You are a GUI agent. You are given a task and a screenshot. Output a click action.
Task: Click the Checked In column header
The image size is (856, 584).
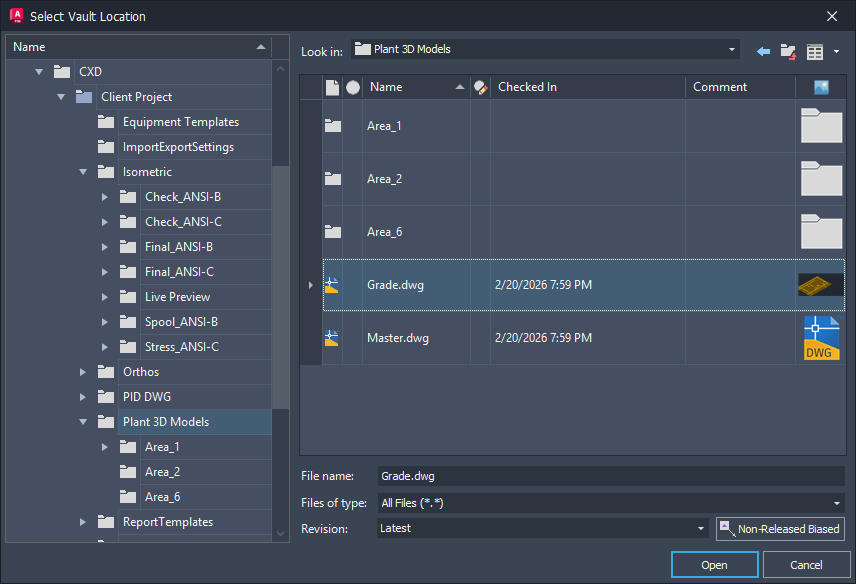pyautogui.click(x=587, y=87)
